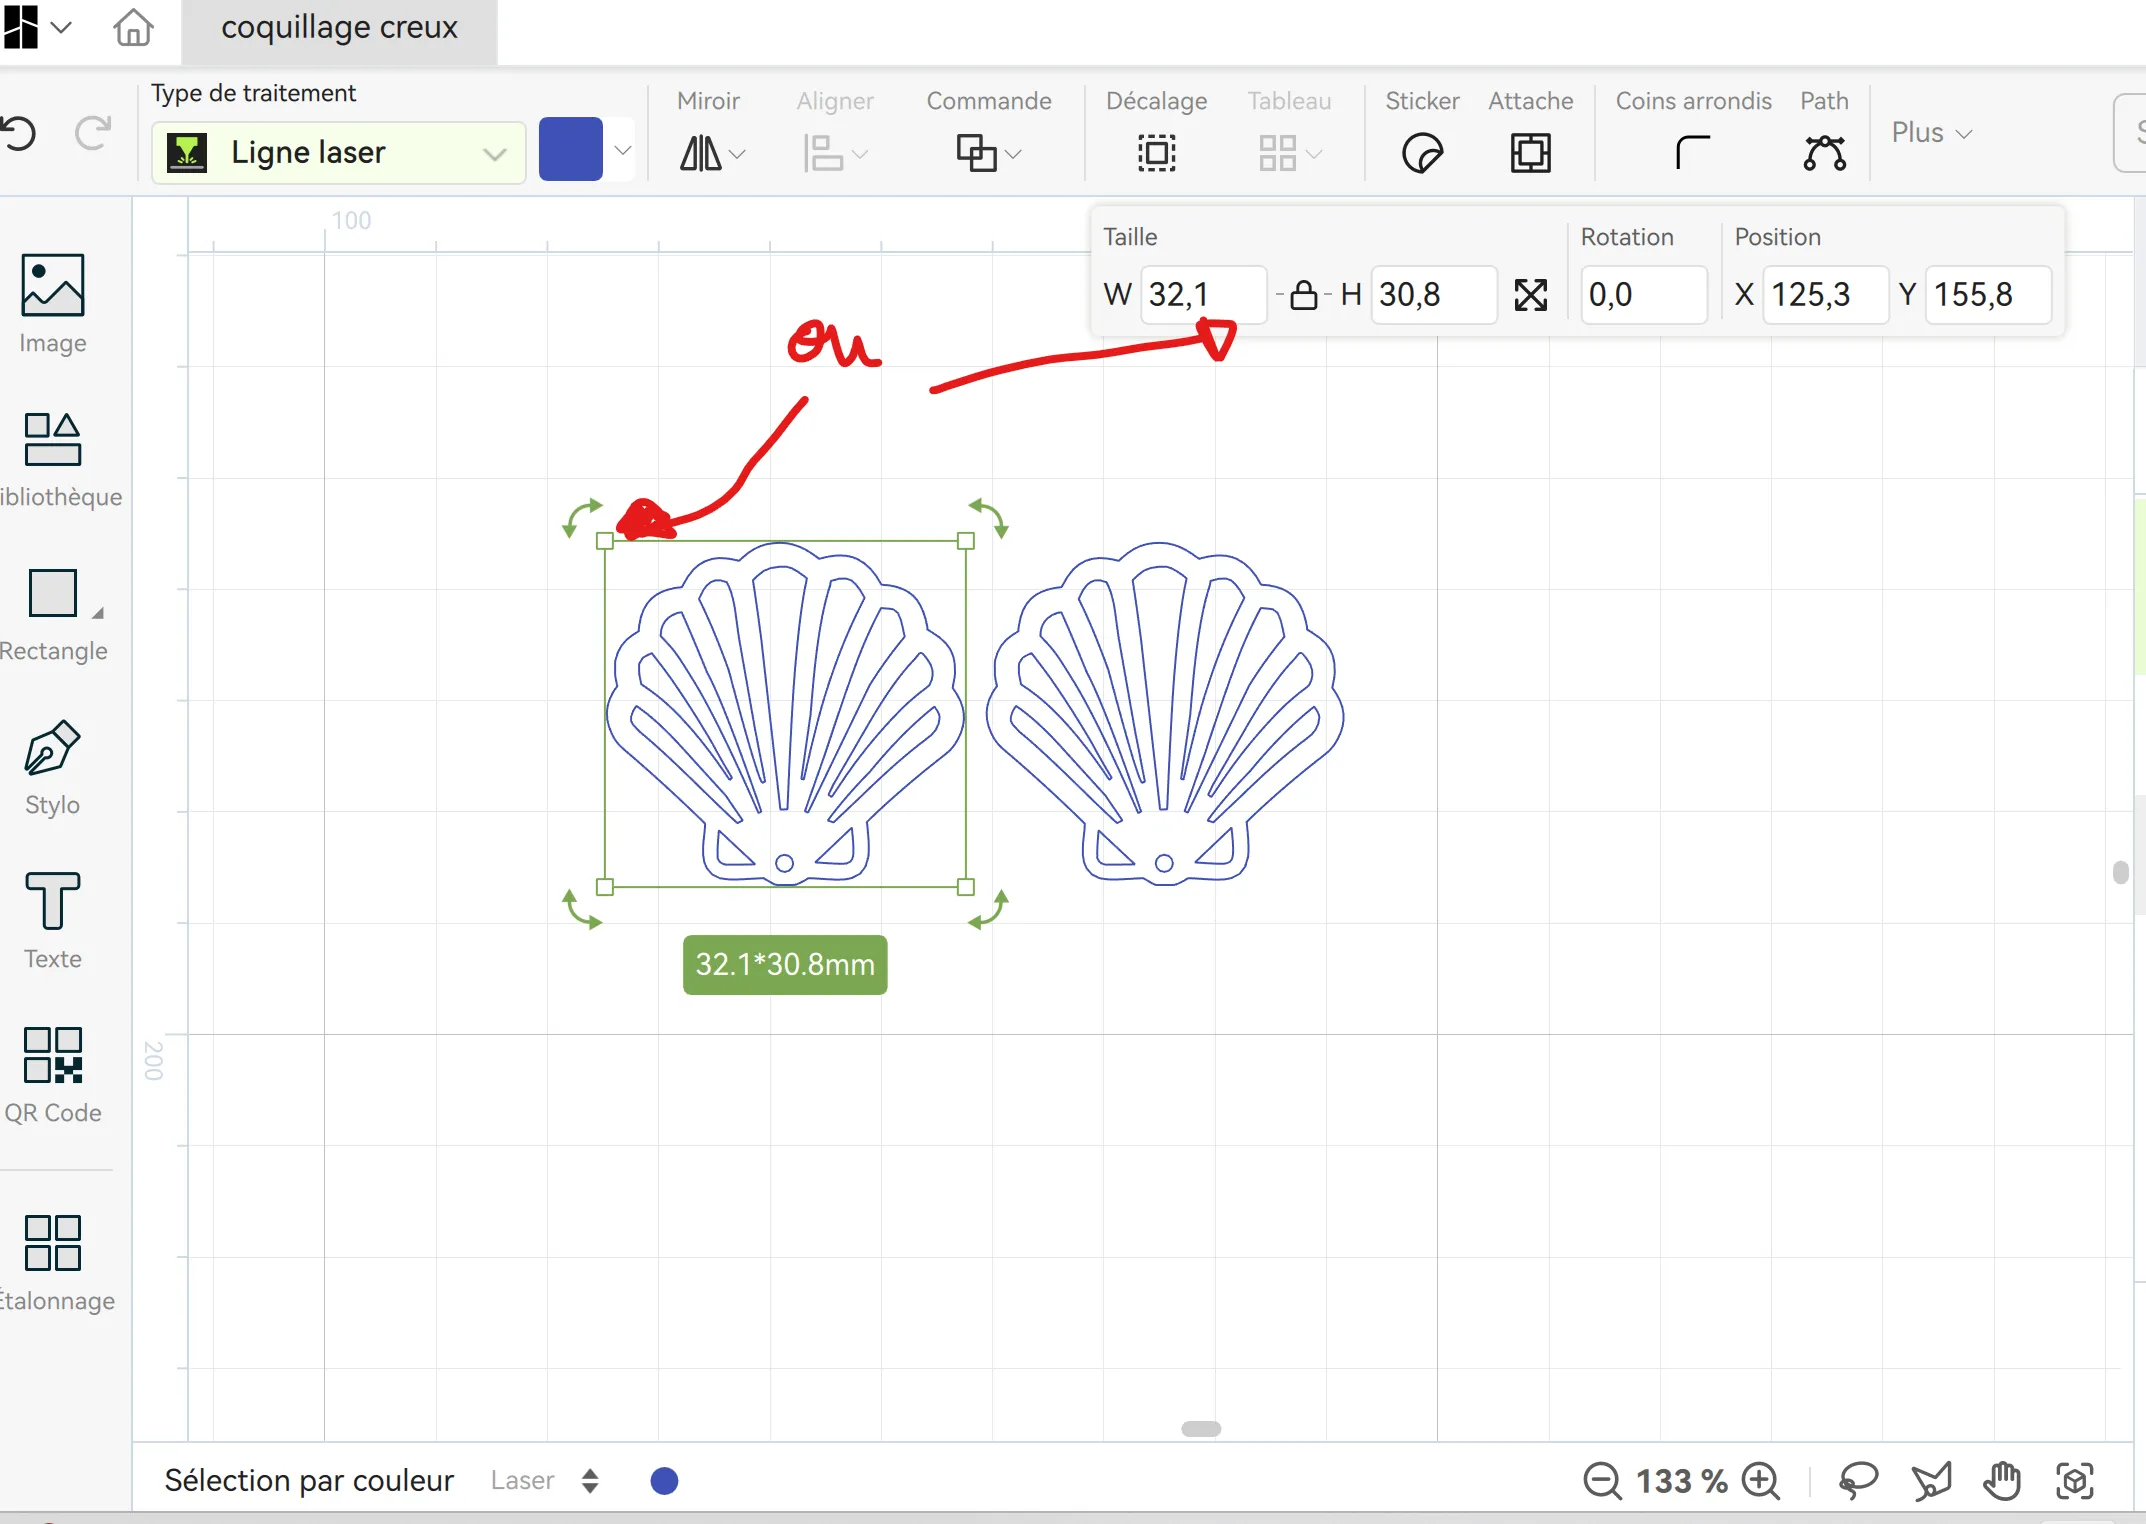Open the blue layer color swatch
Screen dimensions: 2146x1524
[570, 148]
